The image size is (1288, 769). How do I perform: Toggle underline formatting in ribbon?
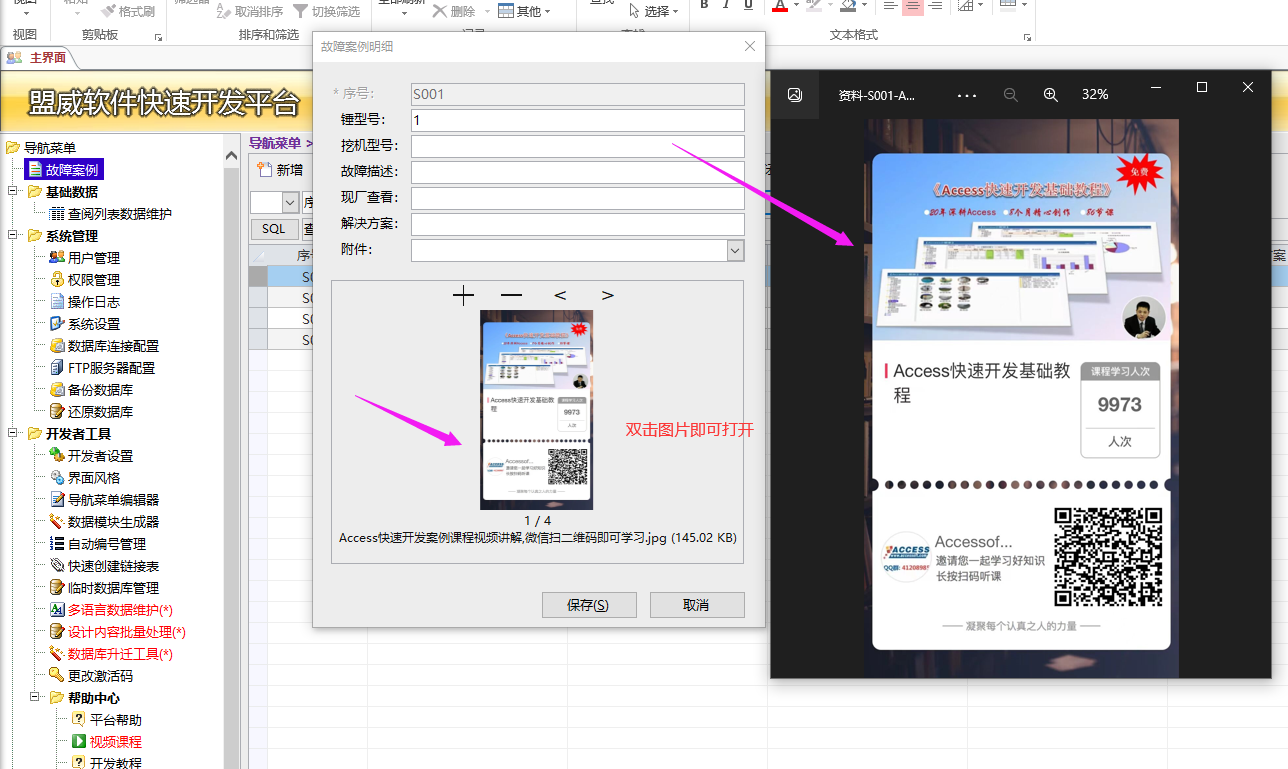tap(748, 5)
